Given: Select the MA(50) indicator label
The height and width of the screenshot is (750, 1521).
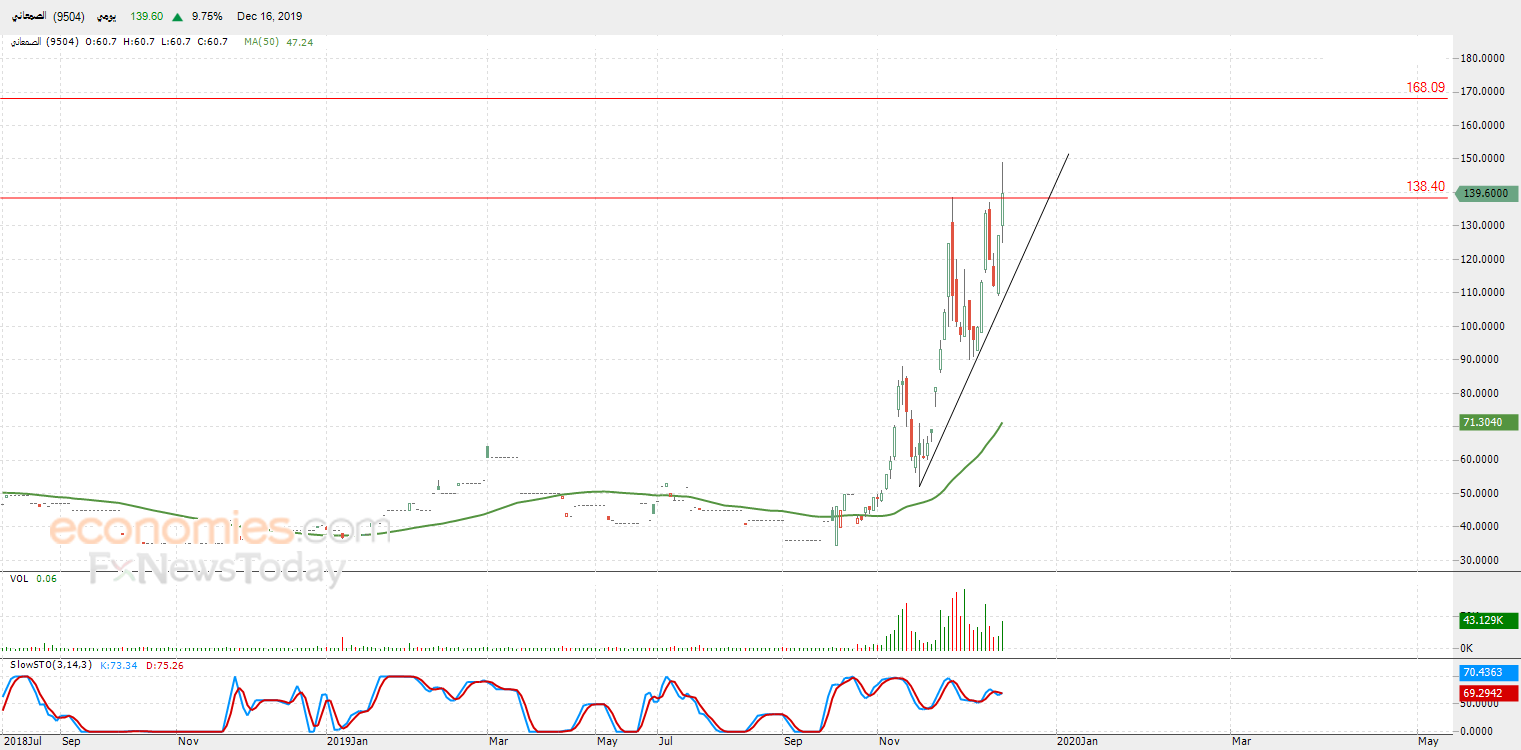Looking at the screenshot, I should pos(262,42).
